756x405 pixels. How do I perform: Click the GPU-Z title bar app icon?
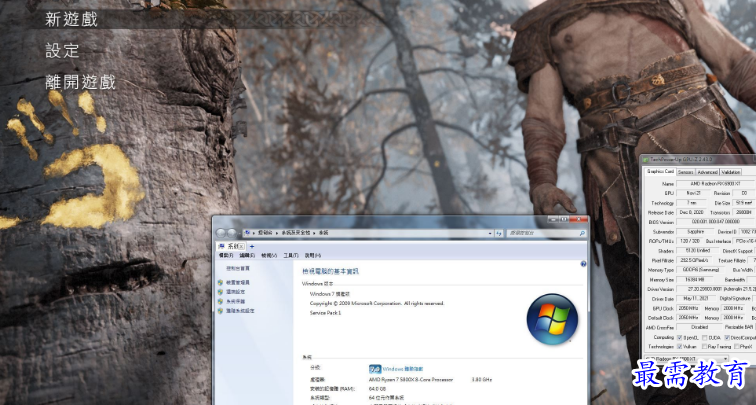click(x=646, y=160)
